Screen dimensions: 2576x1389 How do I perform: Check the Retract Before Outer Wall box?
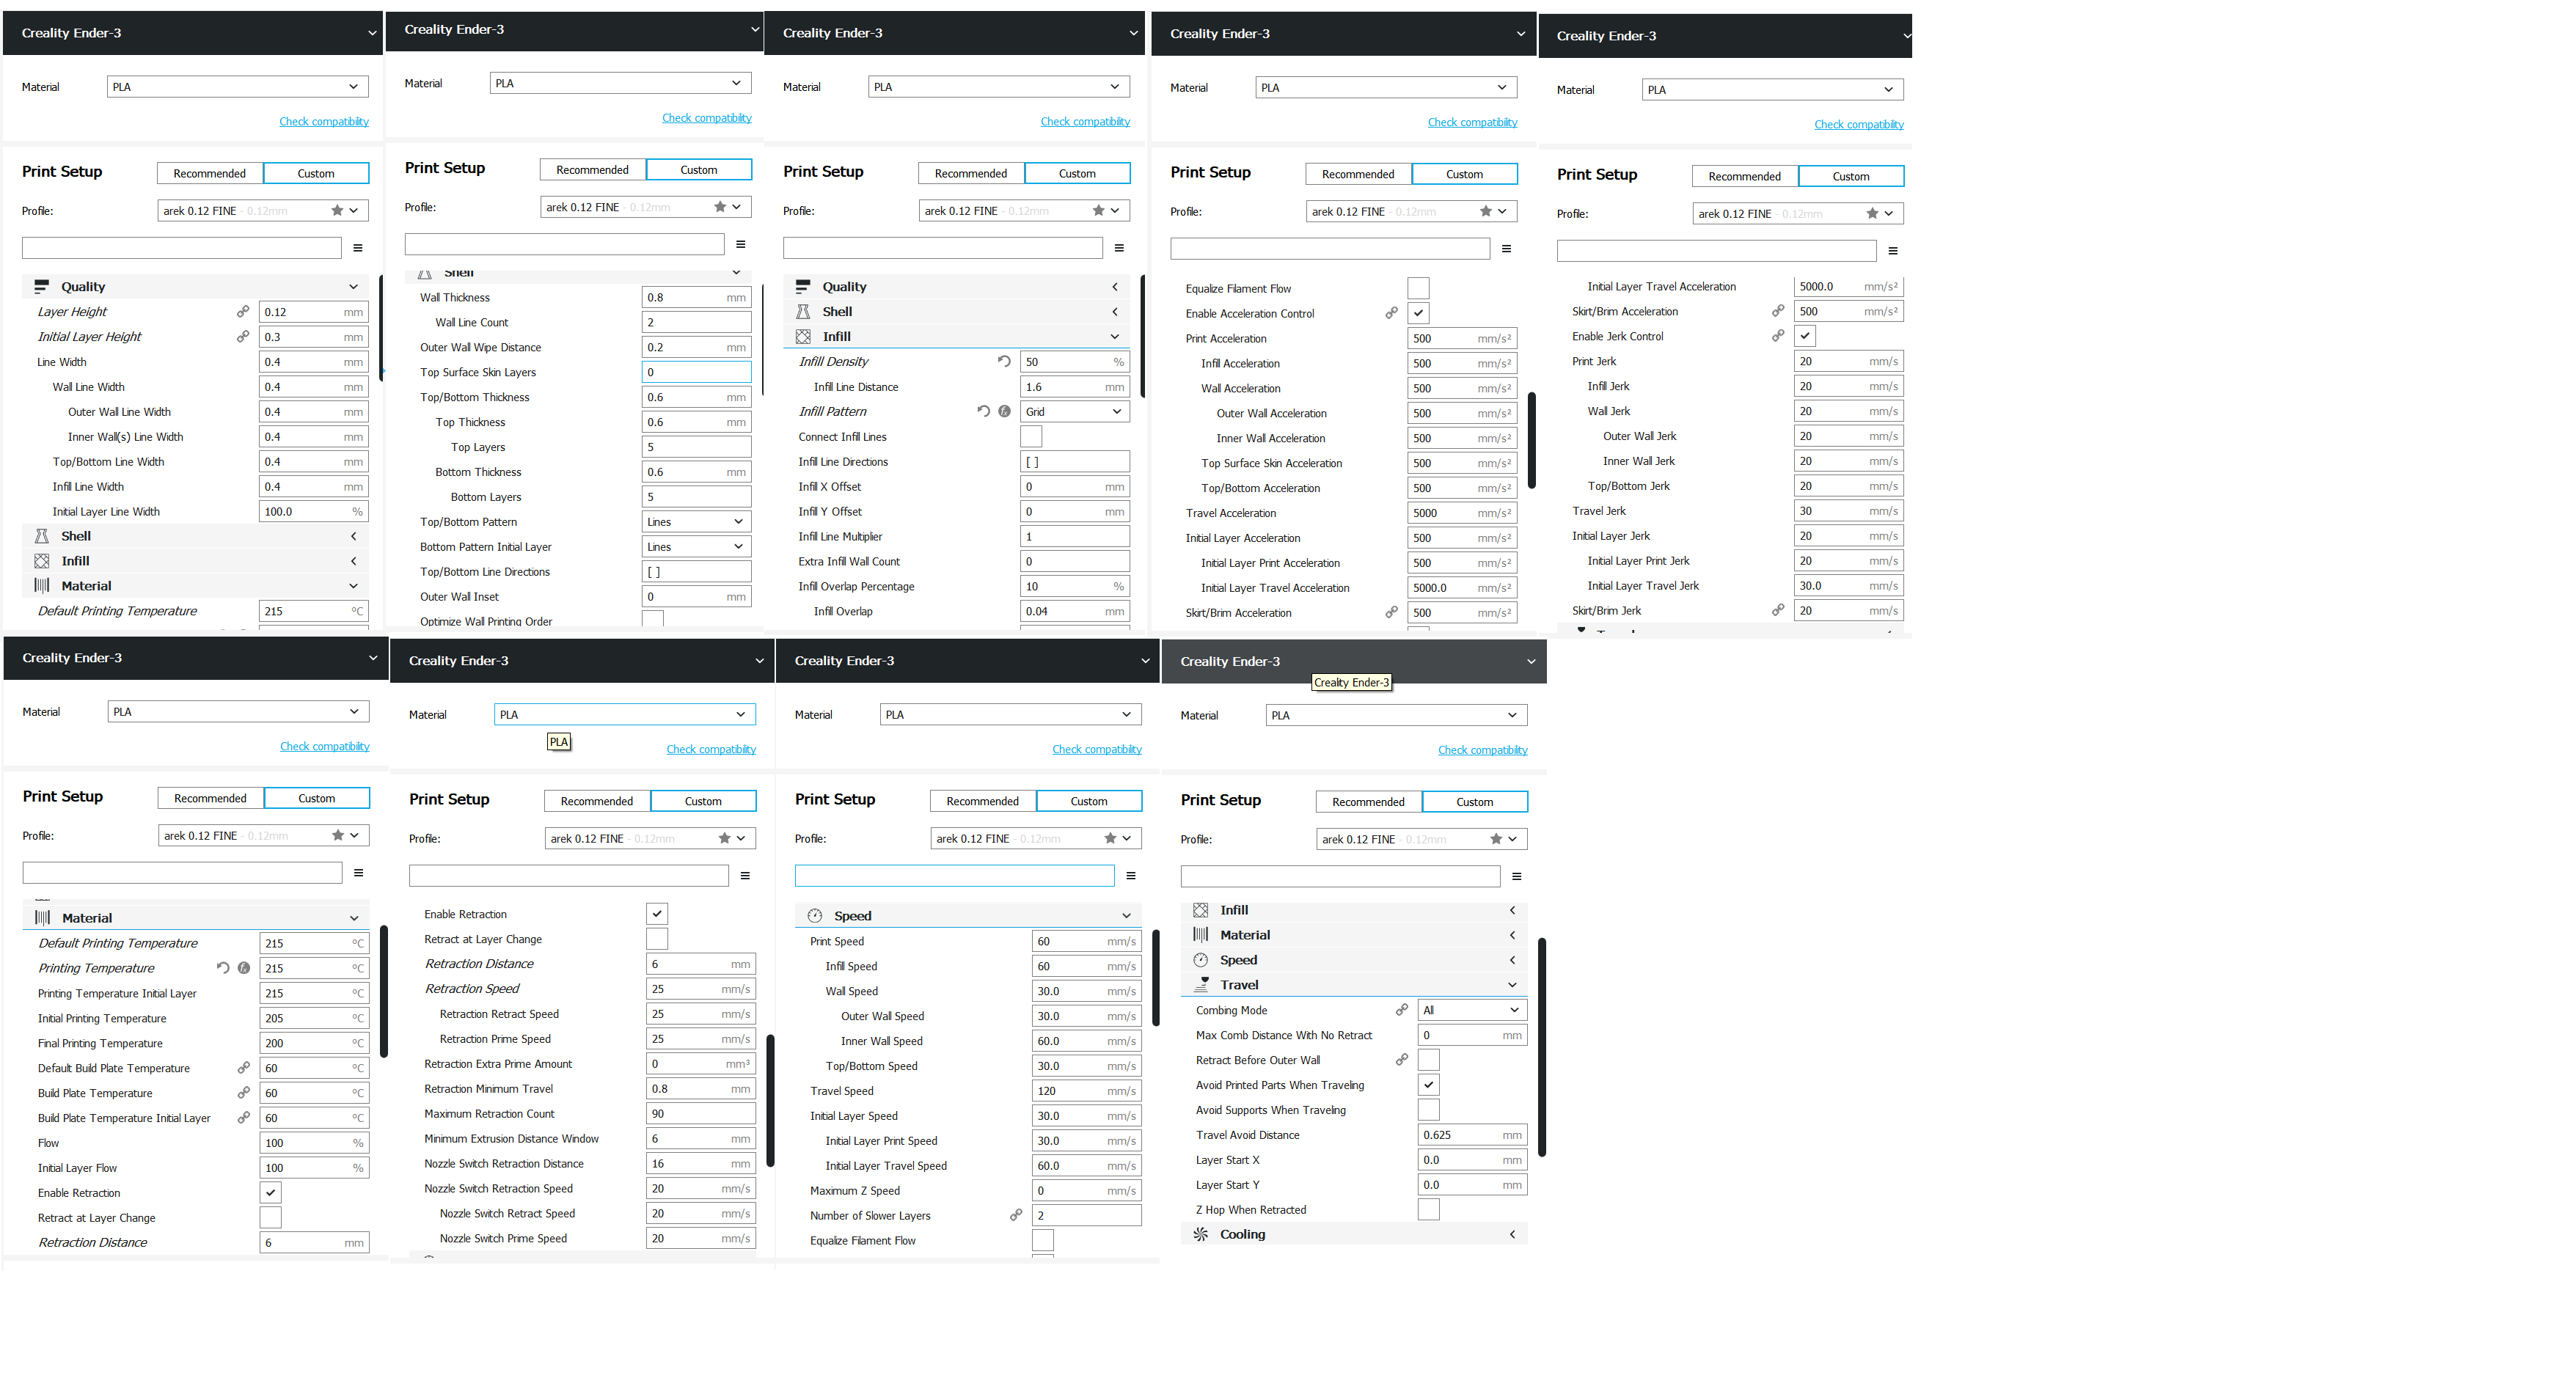tap(1429, 1060)
